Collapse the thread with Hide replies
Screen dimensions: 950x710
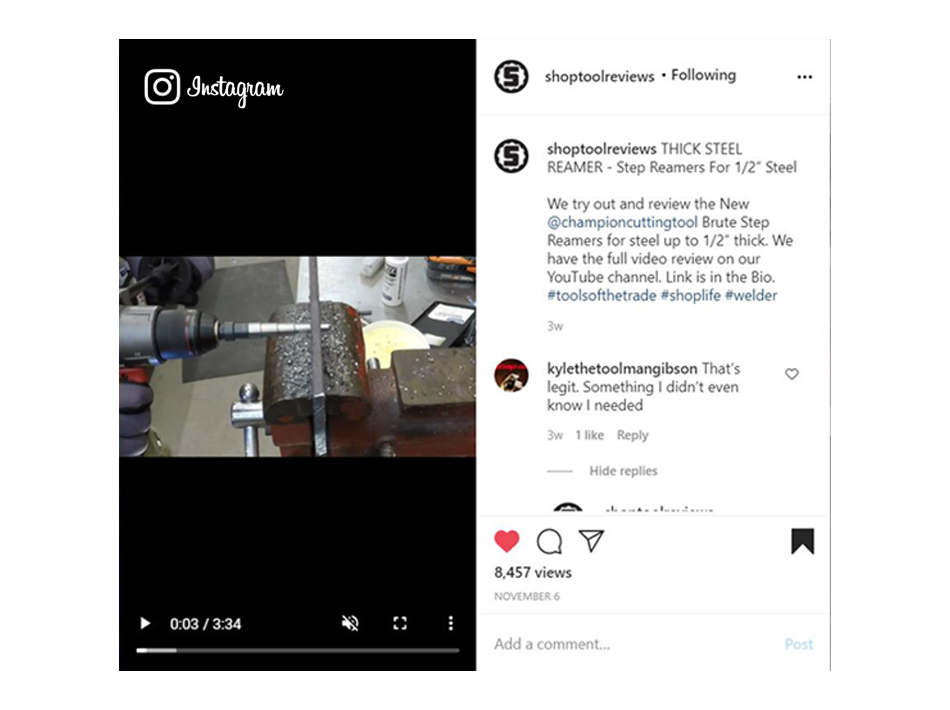[x=623, y=471]
